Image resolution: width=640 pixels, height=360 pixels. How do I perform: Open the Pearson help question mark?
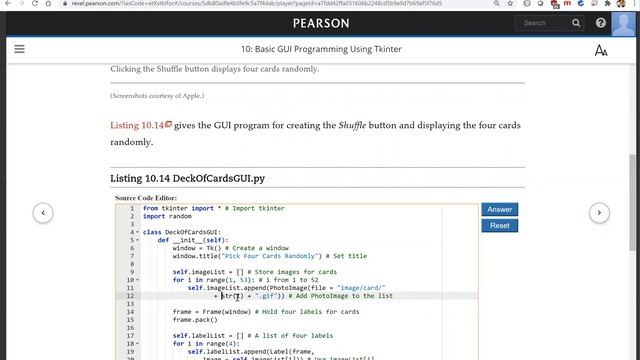click(x=600, y=23)
